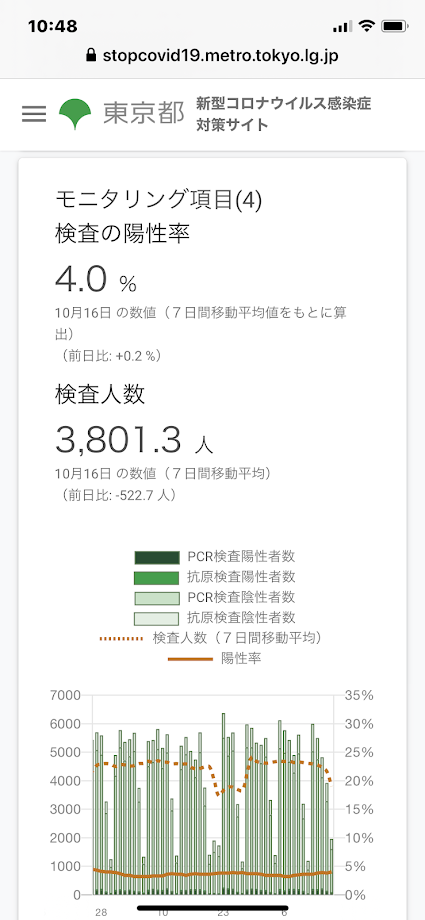425x920 pixels.
Task: Open the 東京都 site title link
Action: [x=144, y=114]
